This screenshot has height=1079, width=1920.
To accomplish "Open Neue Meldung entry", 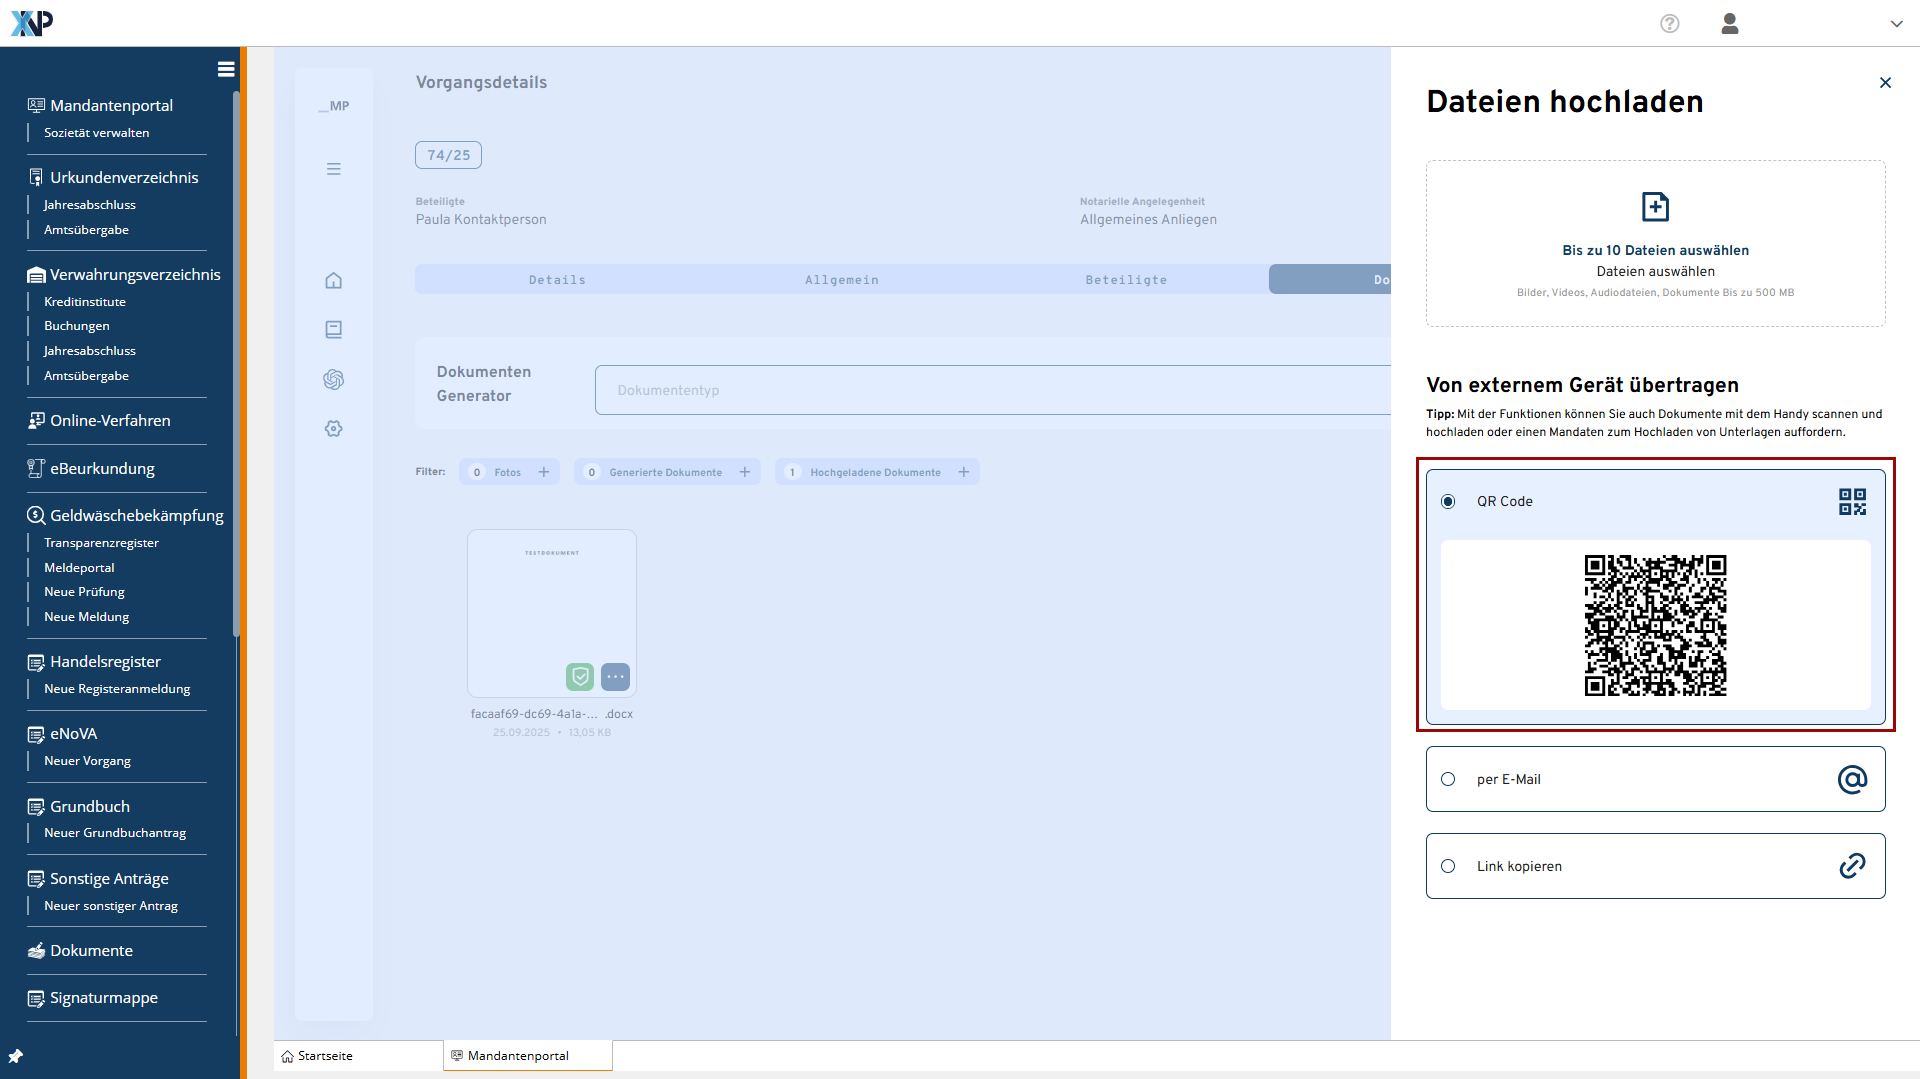I will pyautogui.click(x=86, y=617).
